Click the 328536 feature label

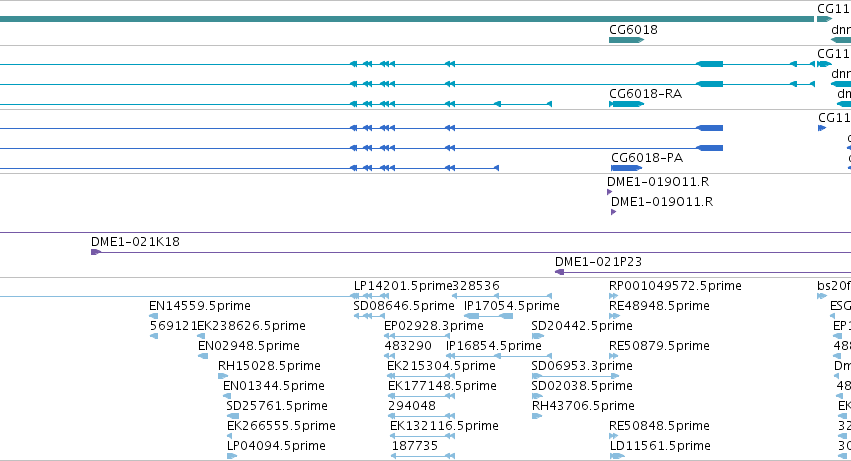click(476, 286)
